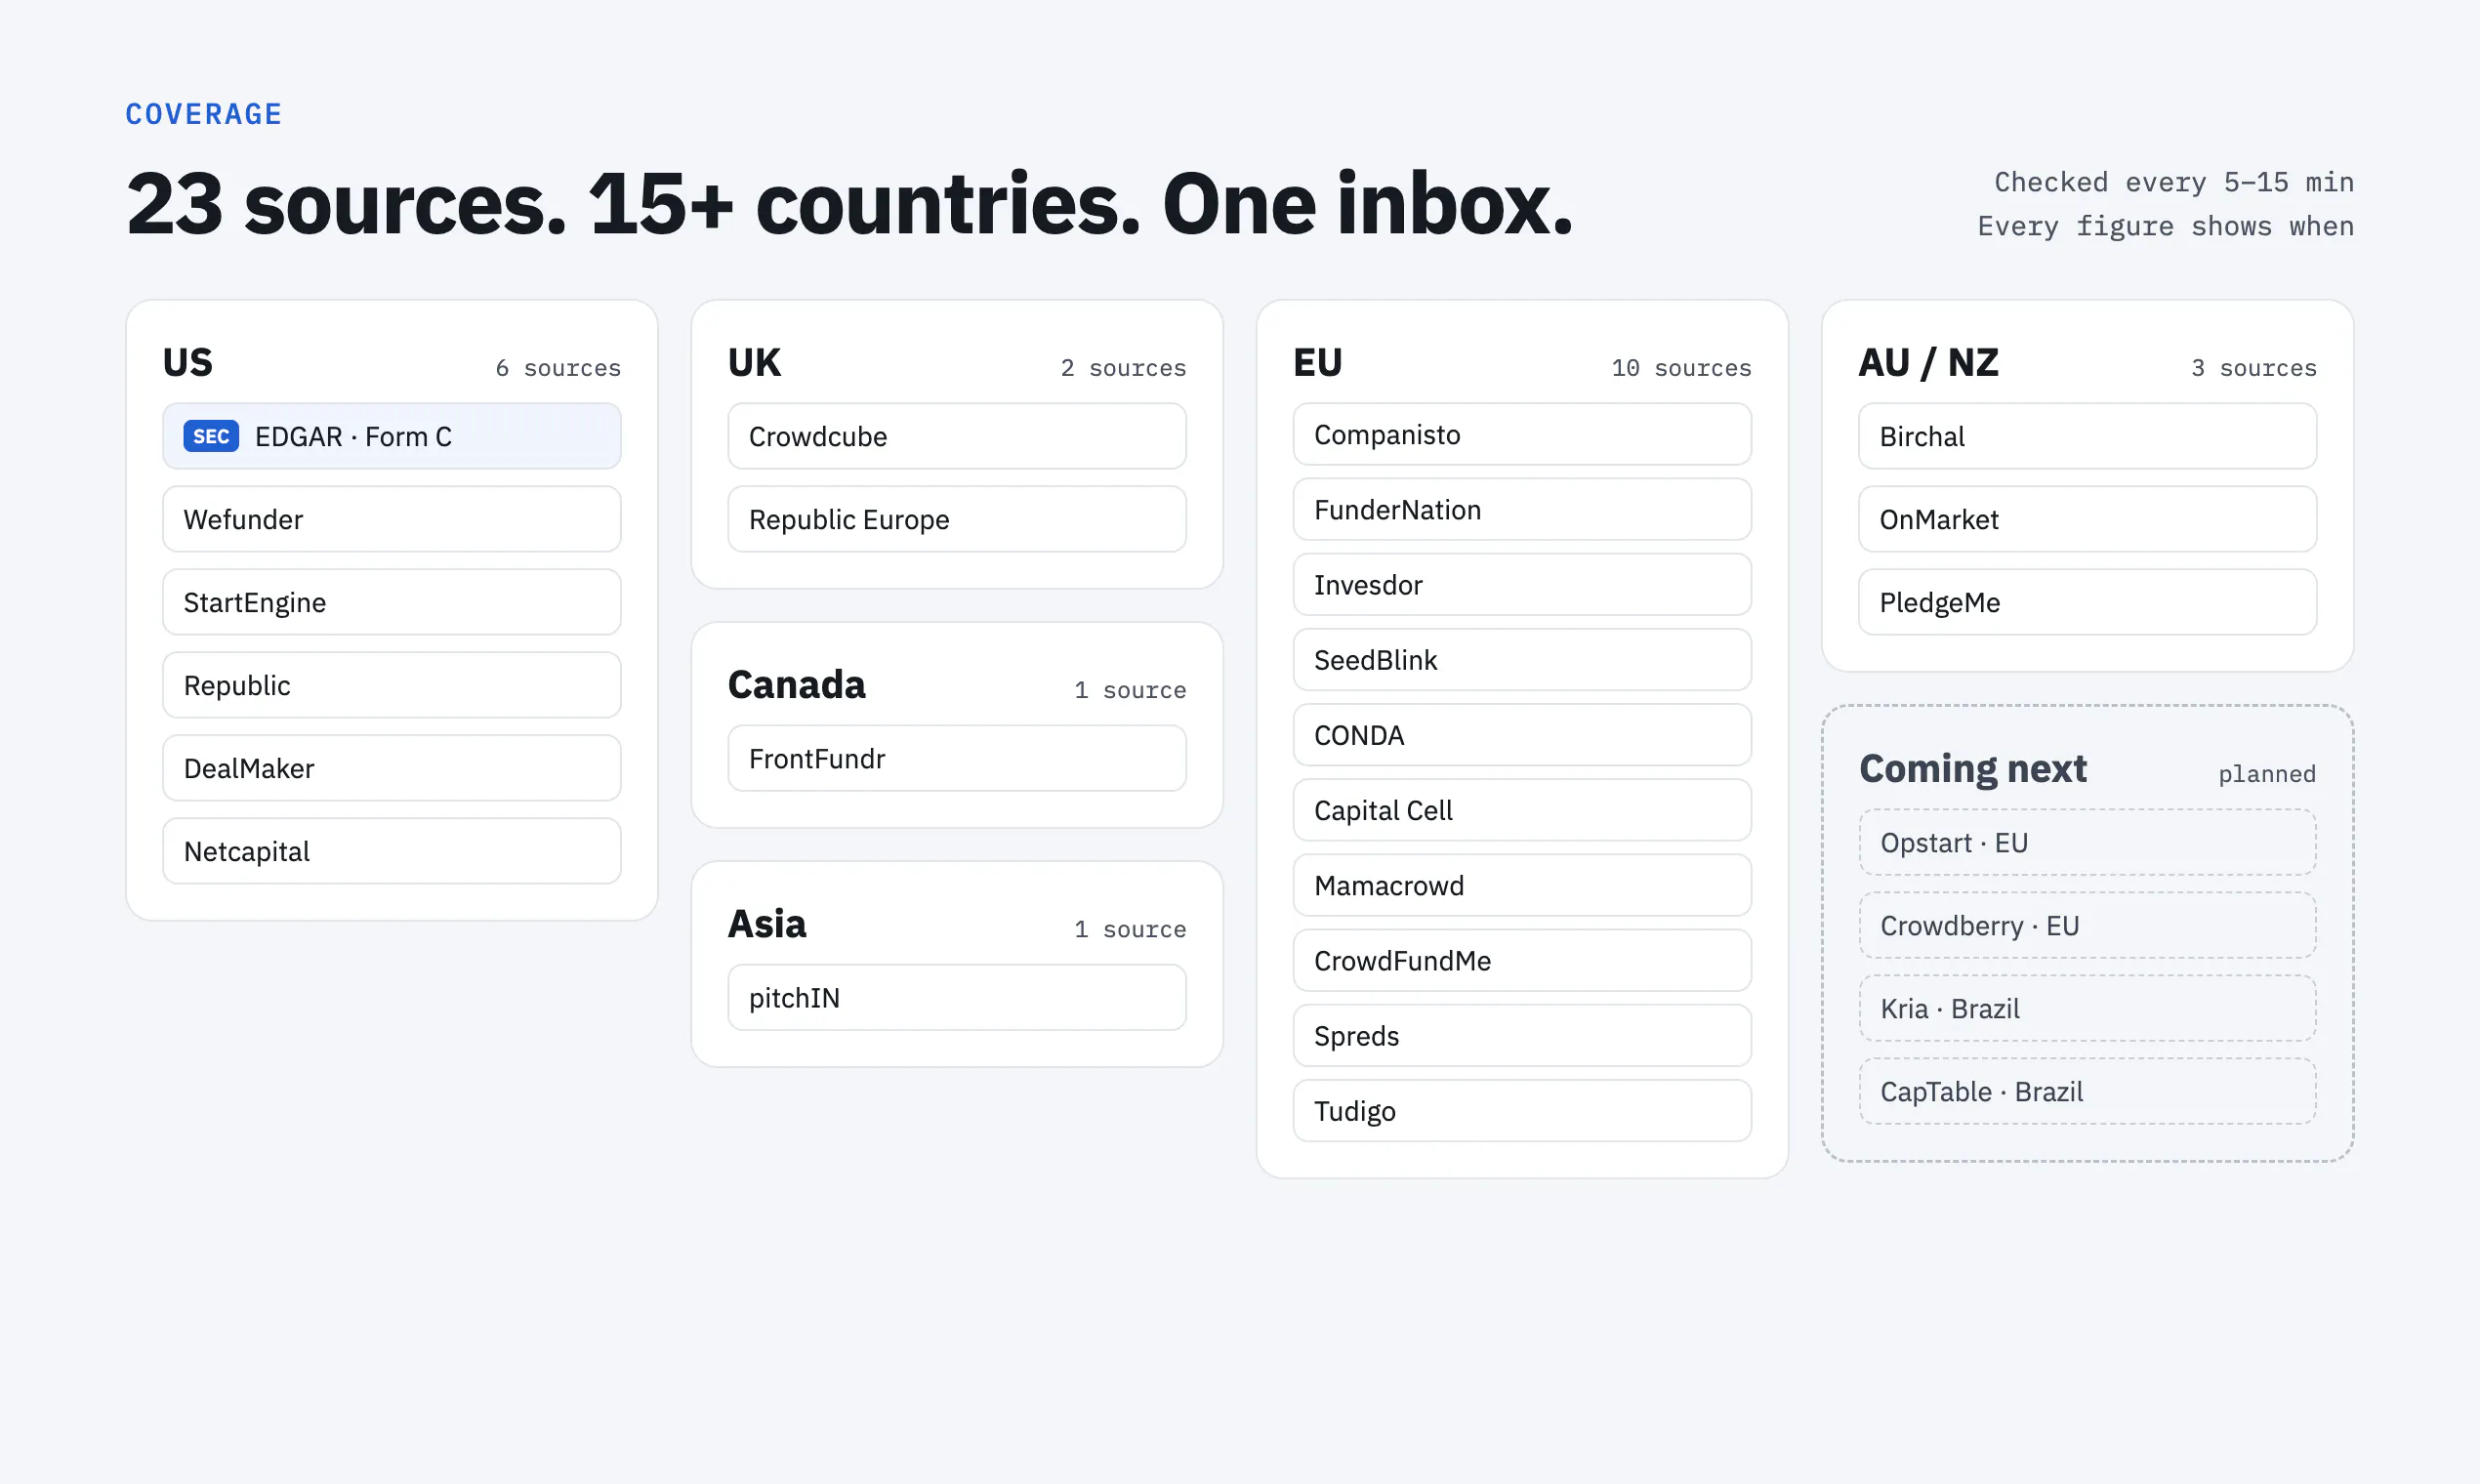Click the 'Coming next' heading
Viewport: 2480px width, 1484px height.
pos(1973,768)
